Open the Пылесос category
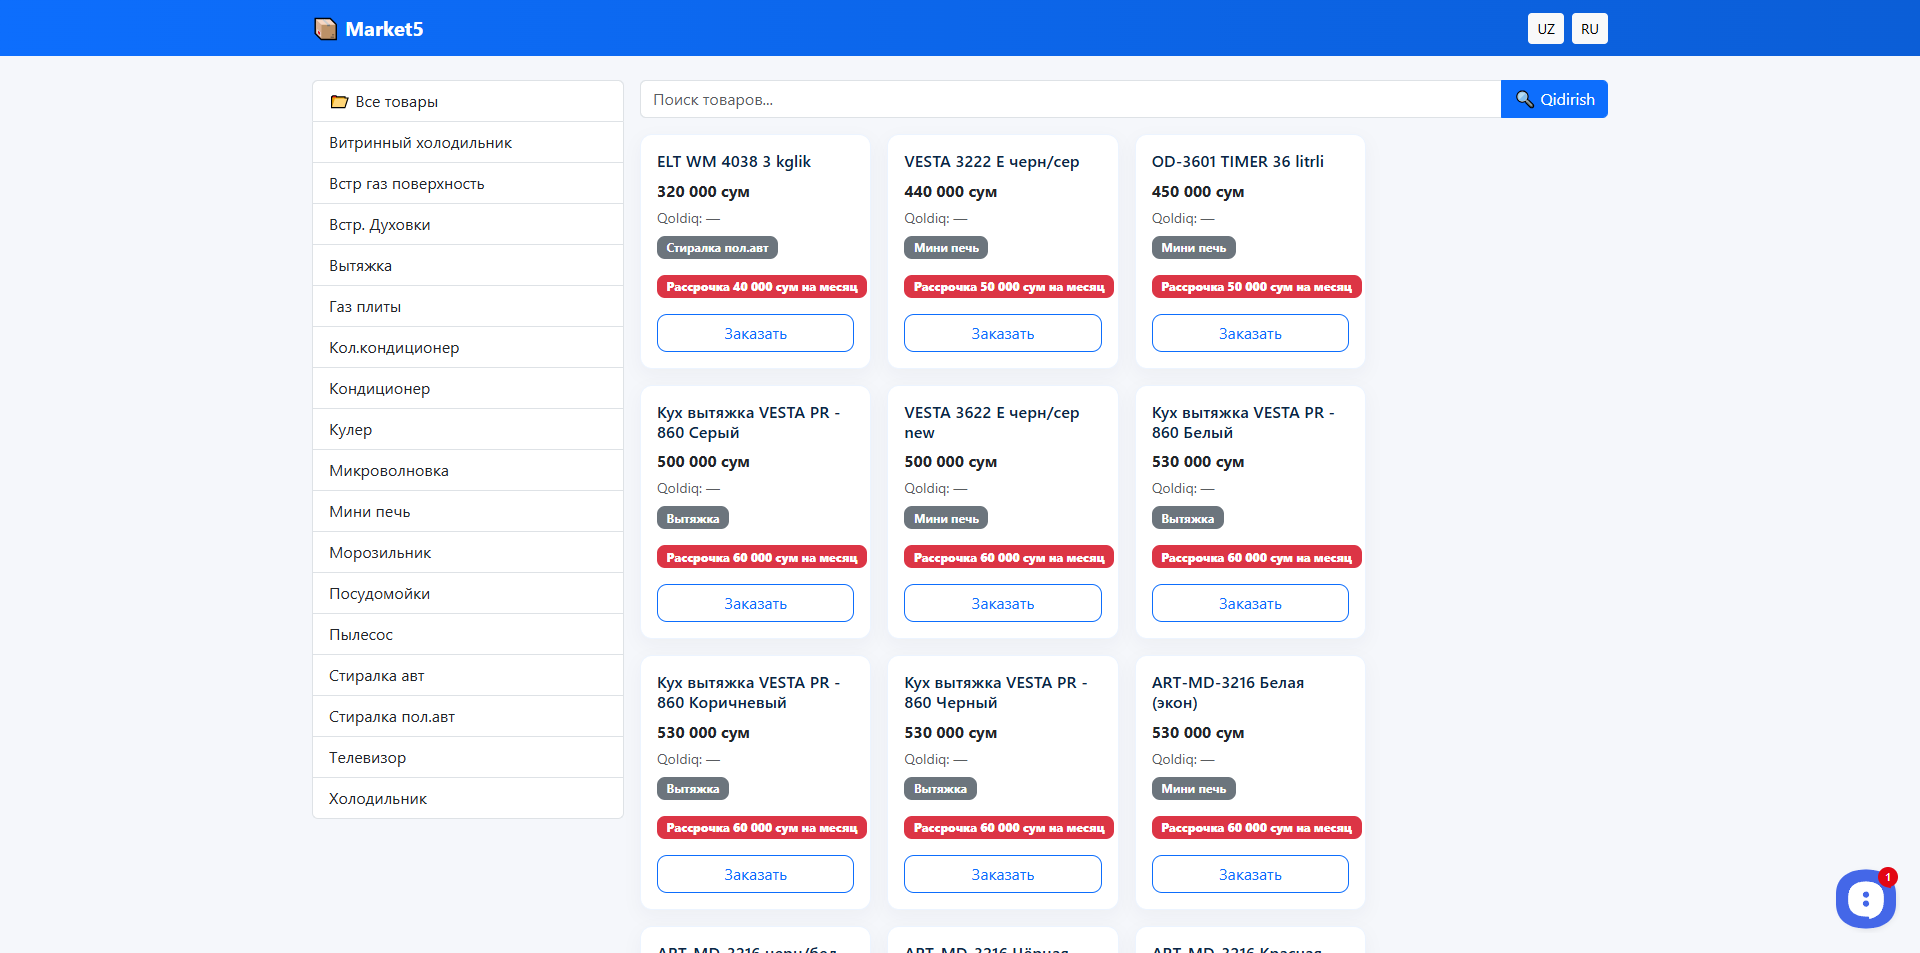Screen dimensions: 1920x953 (360, 635)
